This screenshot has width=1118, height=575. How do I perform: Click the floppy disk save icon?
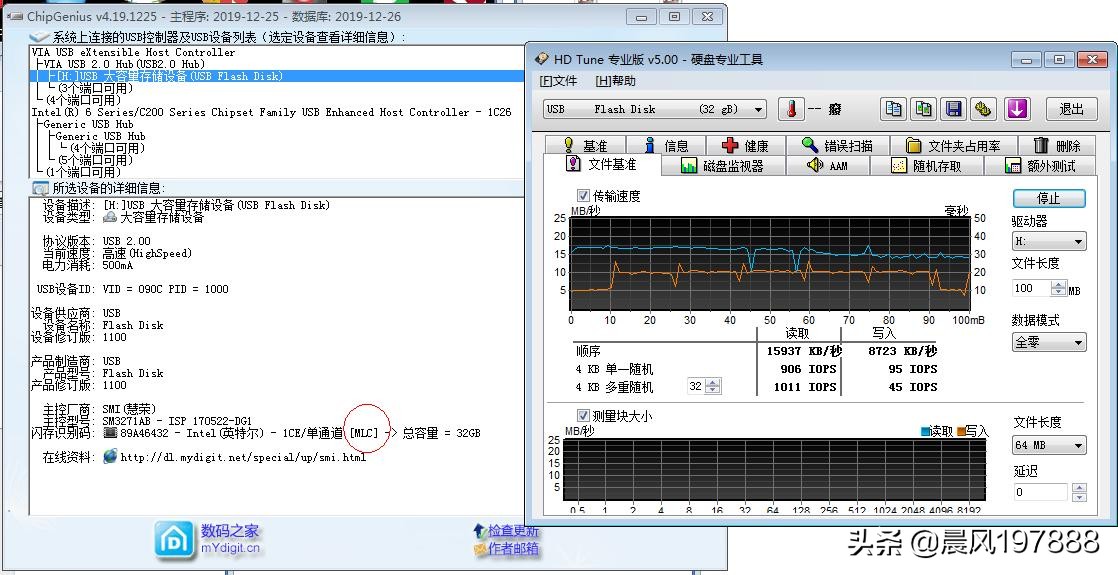click(x=953, y=109)
